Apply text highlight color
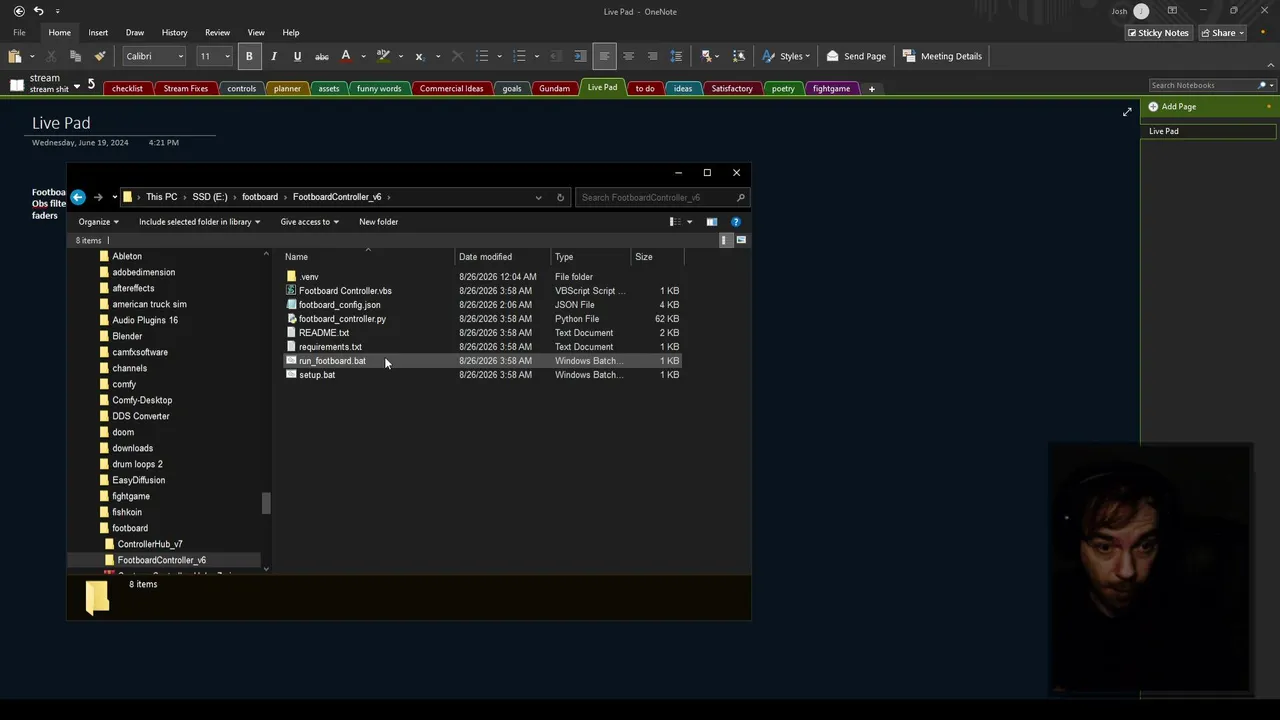The width and height of the screenshot is (1280, 720). coord(382,56)
